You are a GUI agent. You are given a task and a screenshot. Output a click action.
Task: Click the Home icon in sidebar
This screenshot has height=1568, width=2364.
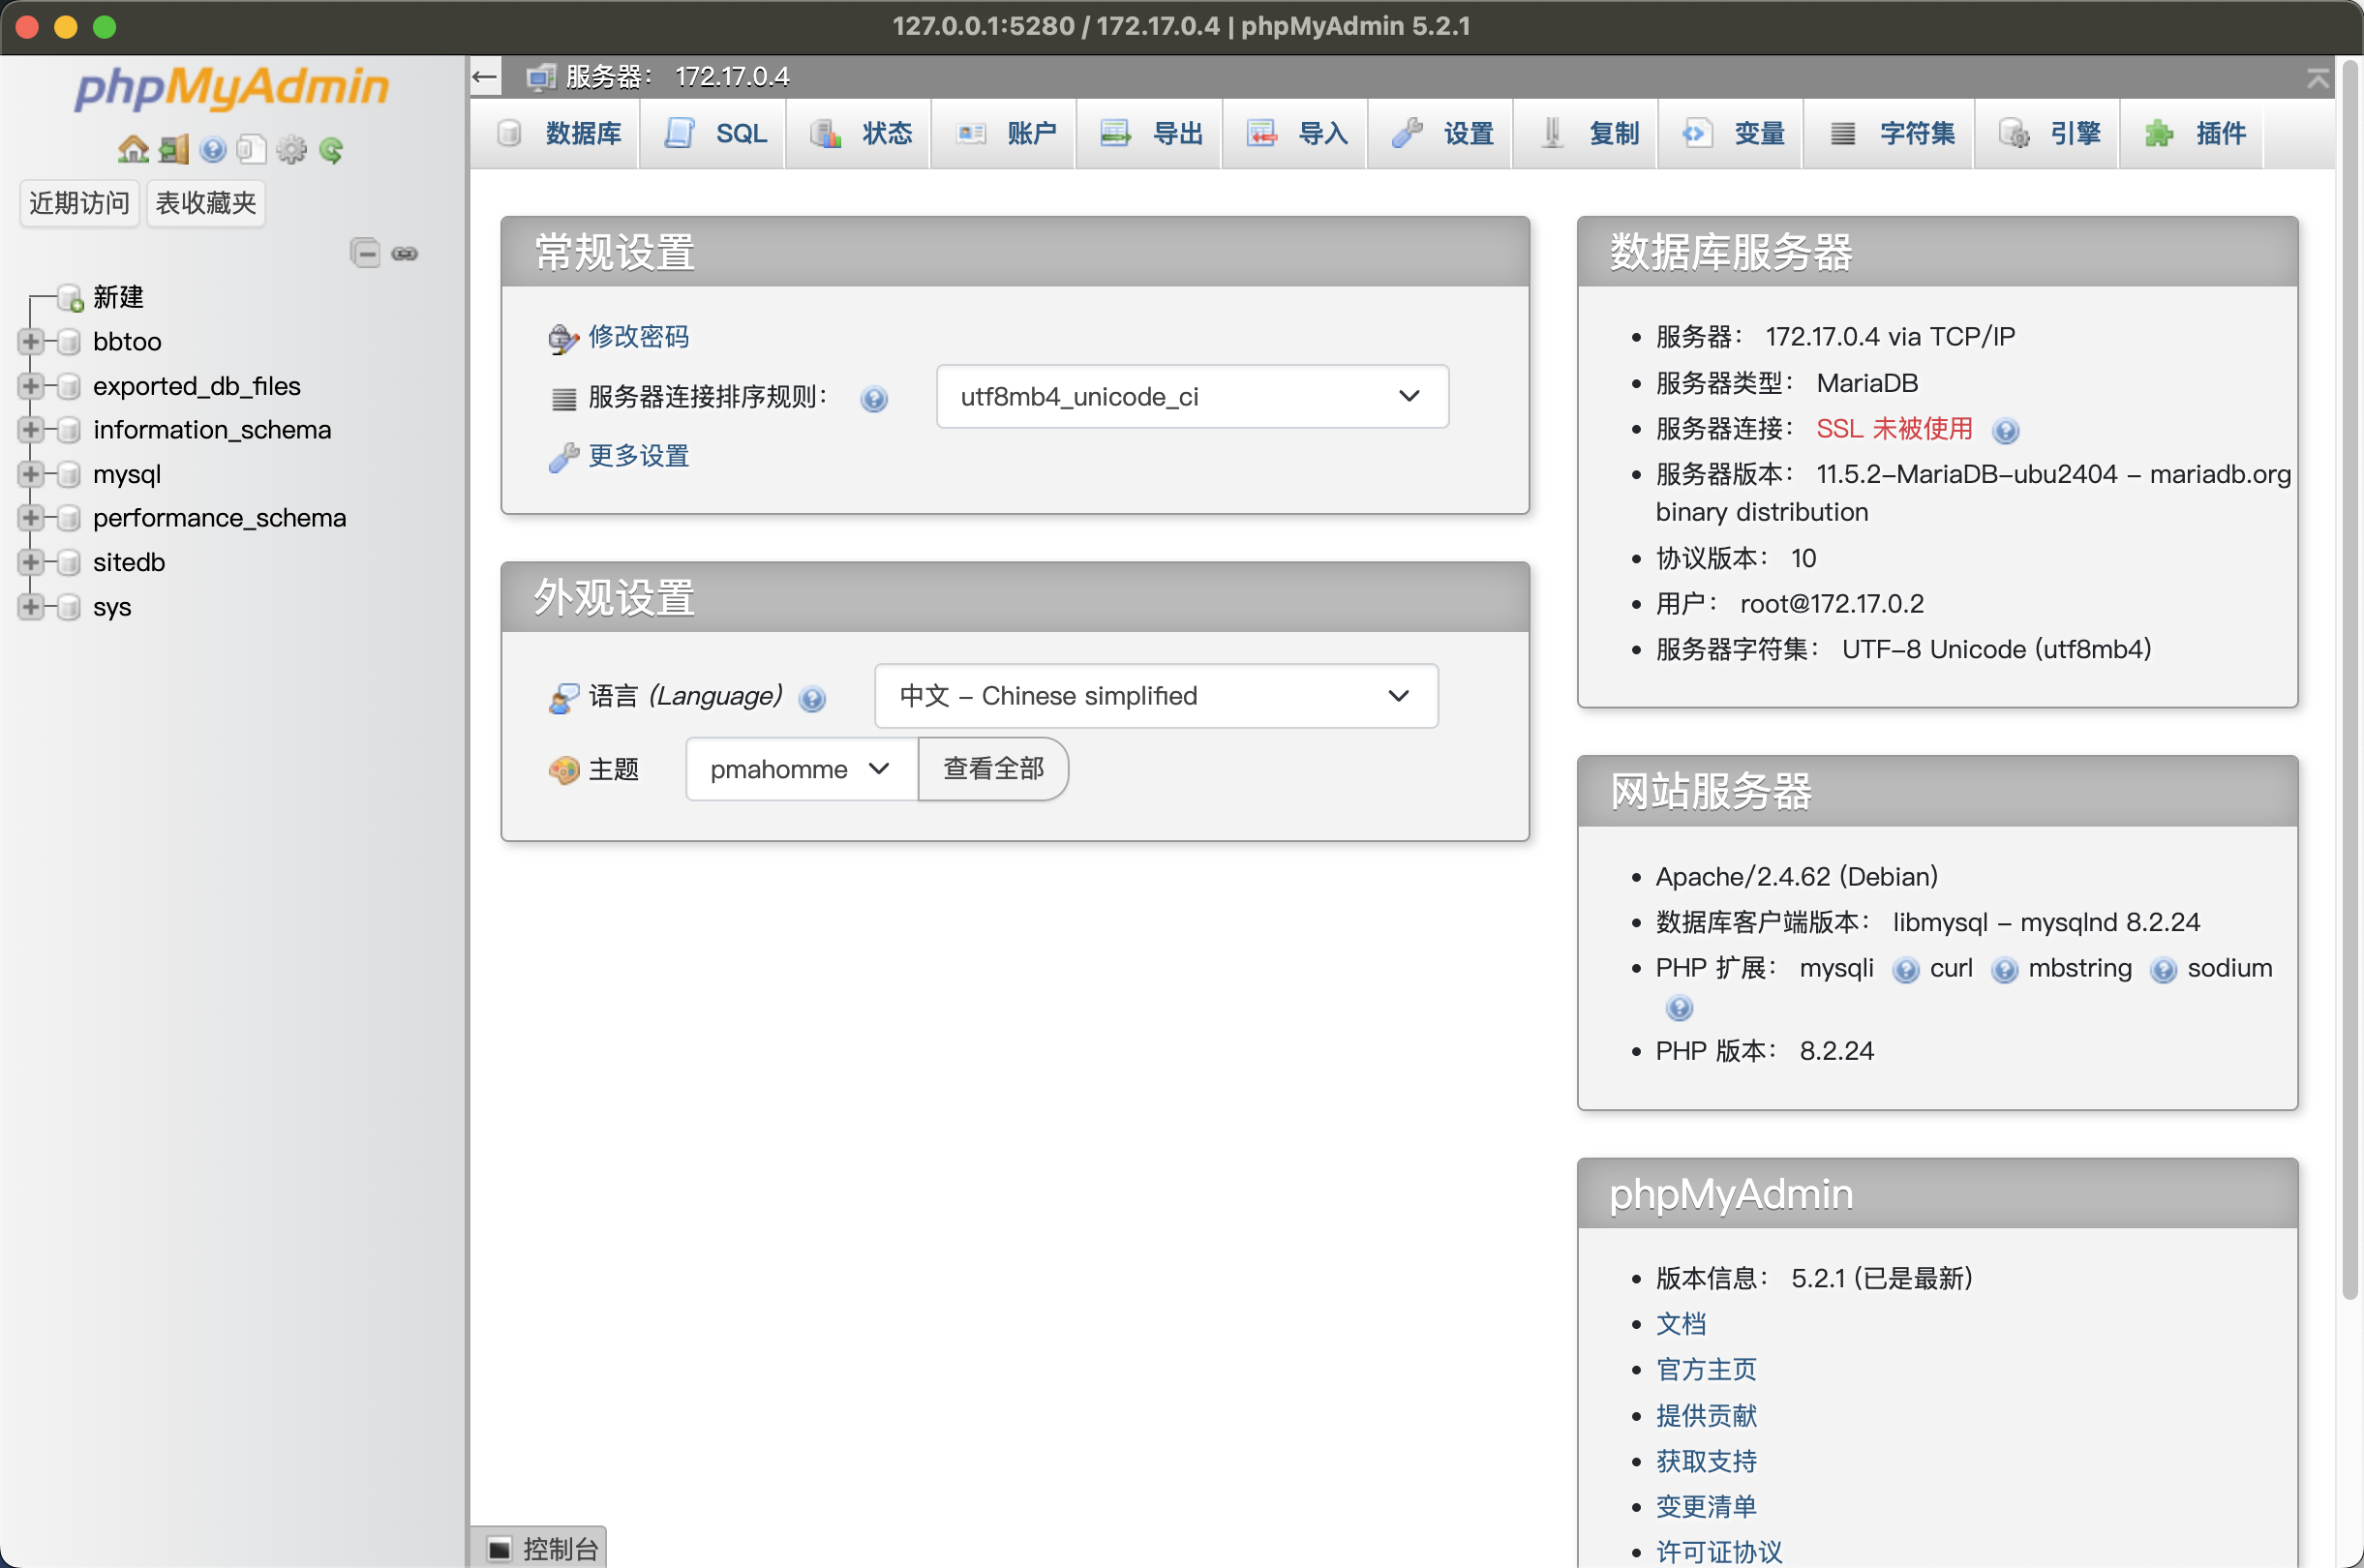click(x=133, y=150)
